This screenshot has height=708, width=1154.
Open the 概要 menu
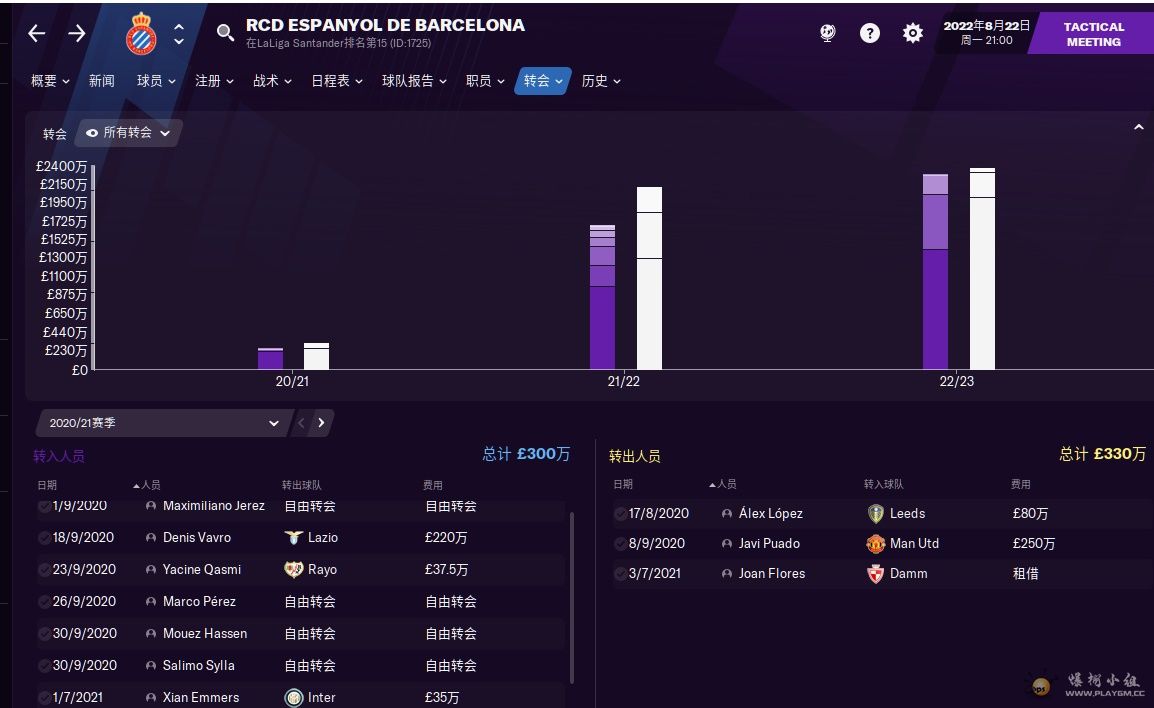point(50,81)
